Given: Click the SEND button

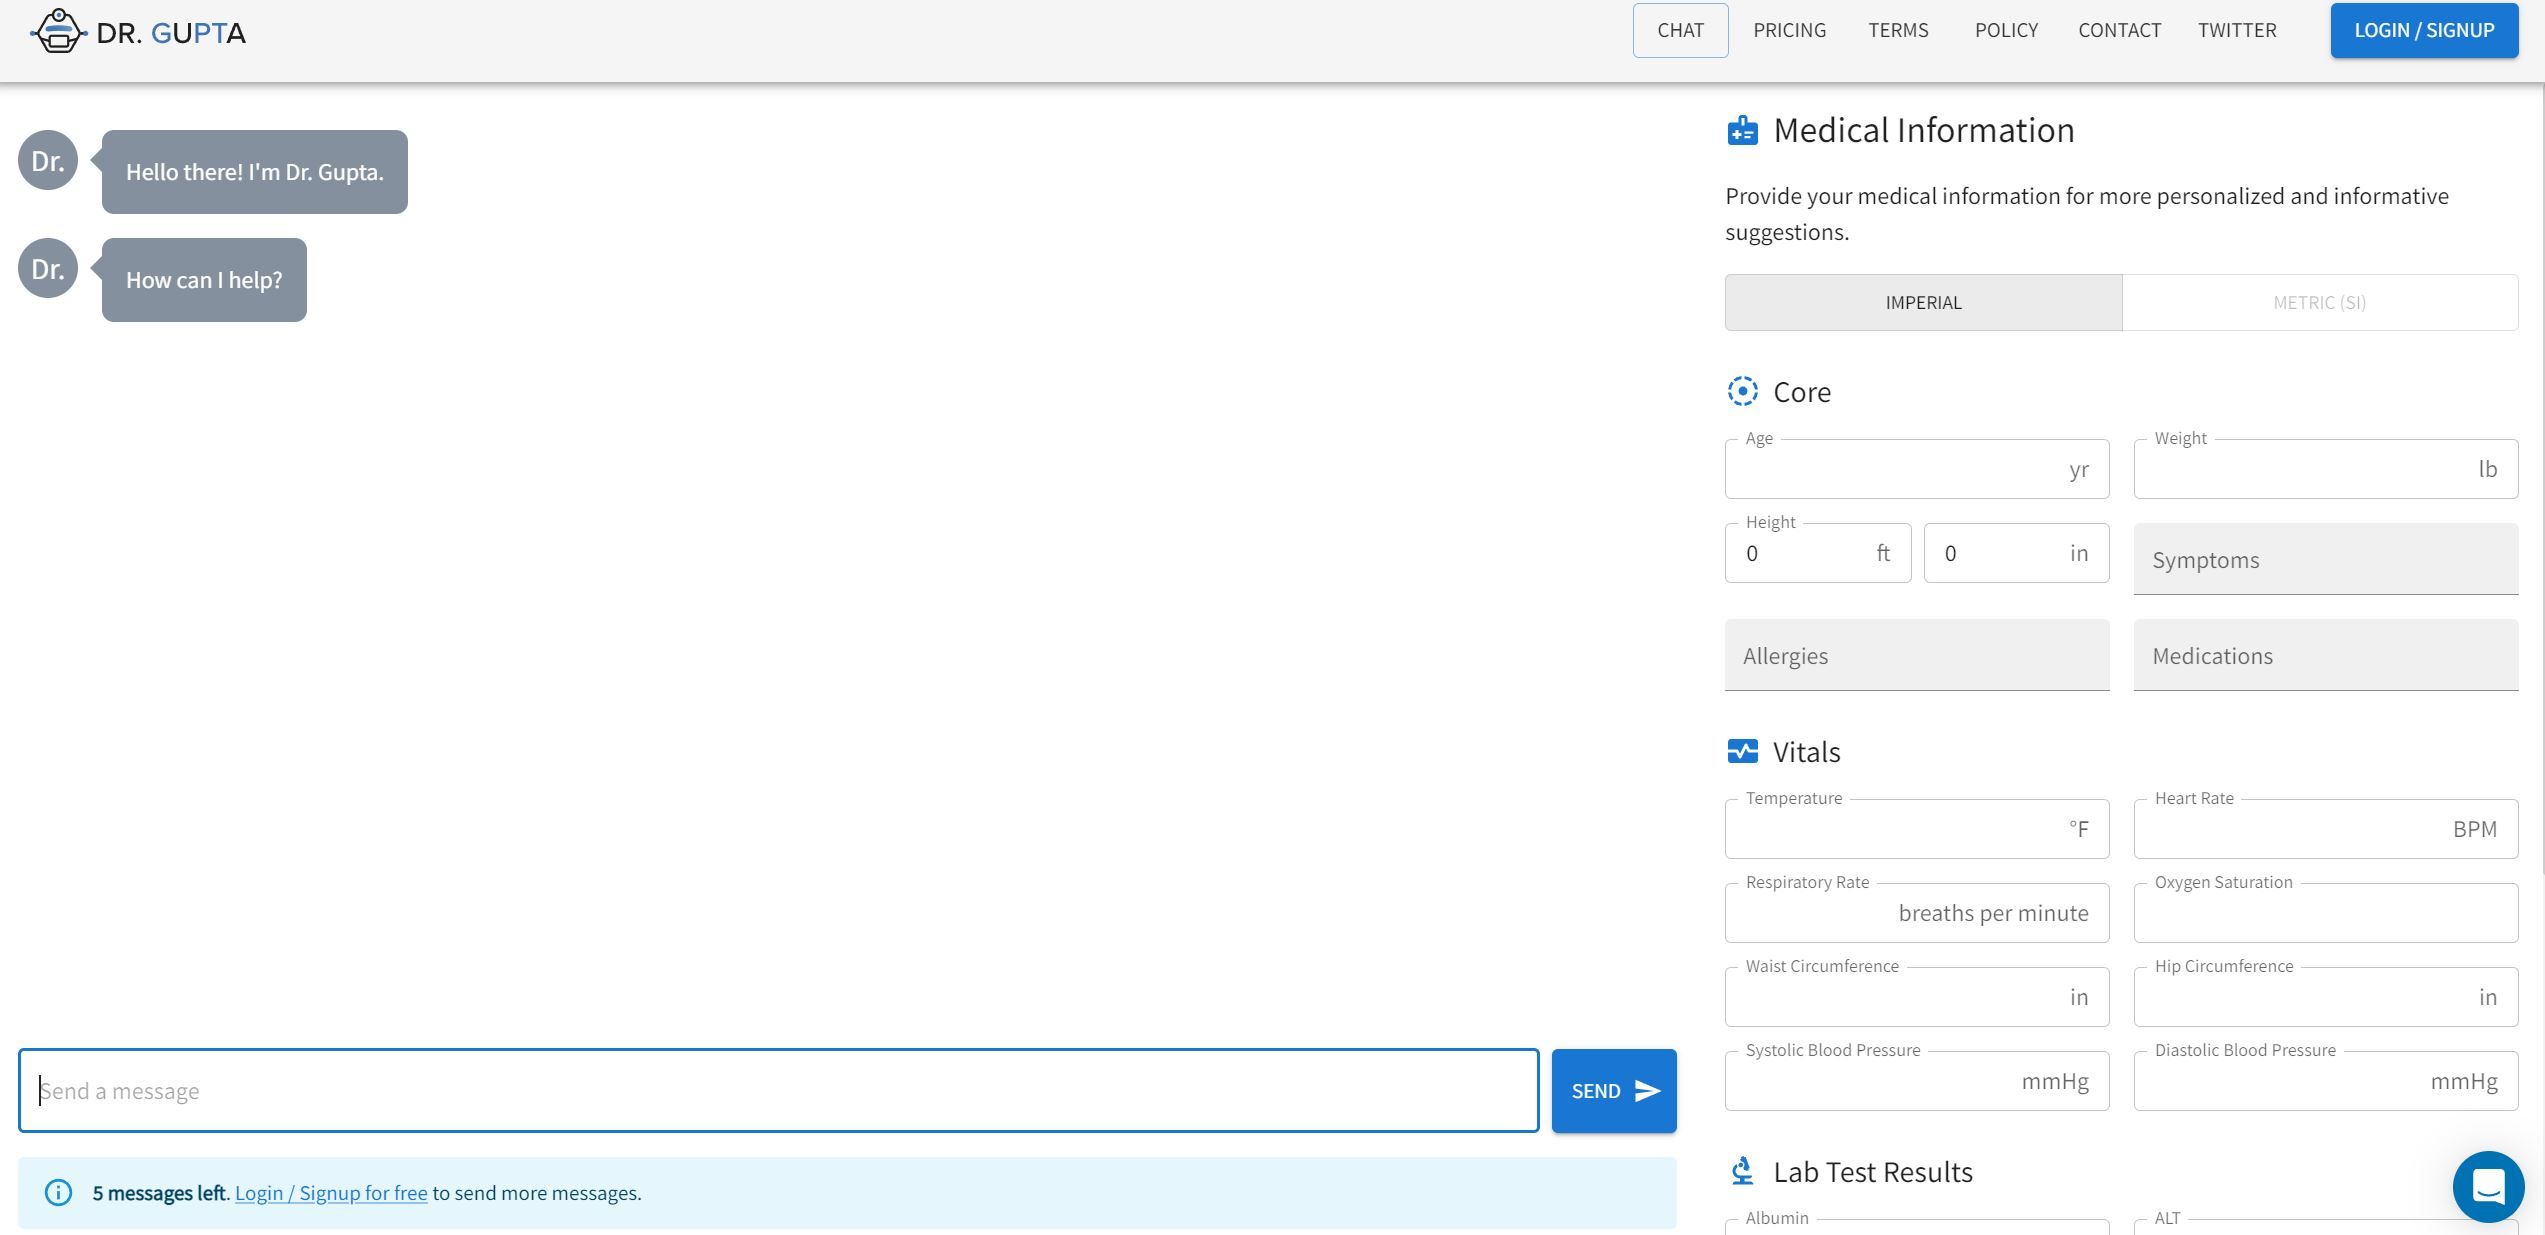Looking at the screenshot, I should [1613, 1090].
